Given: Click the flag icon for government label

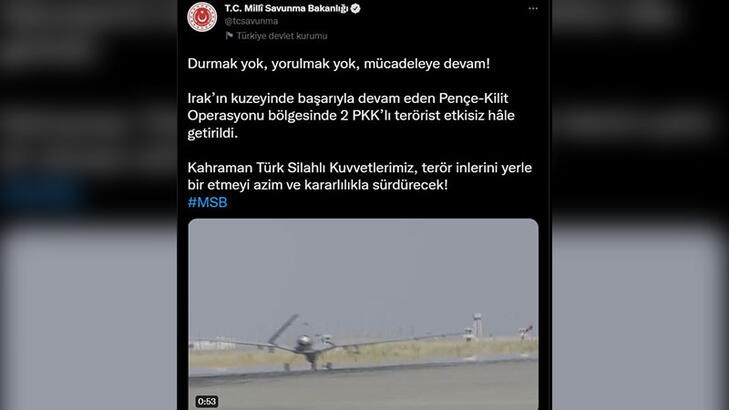Looking at the screenshot, I should coord(229,36).
